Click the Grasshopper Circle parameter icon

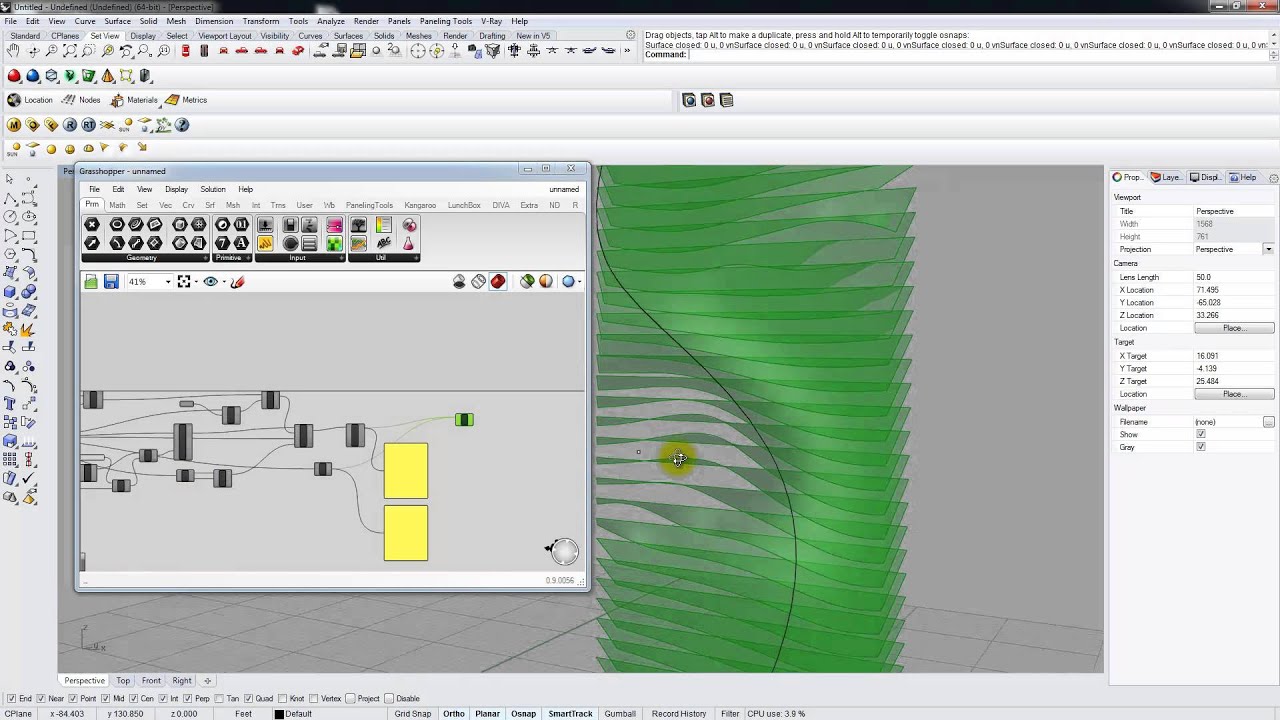pyautogui.click(x=117, y=225)
